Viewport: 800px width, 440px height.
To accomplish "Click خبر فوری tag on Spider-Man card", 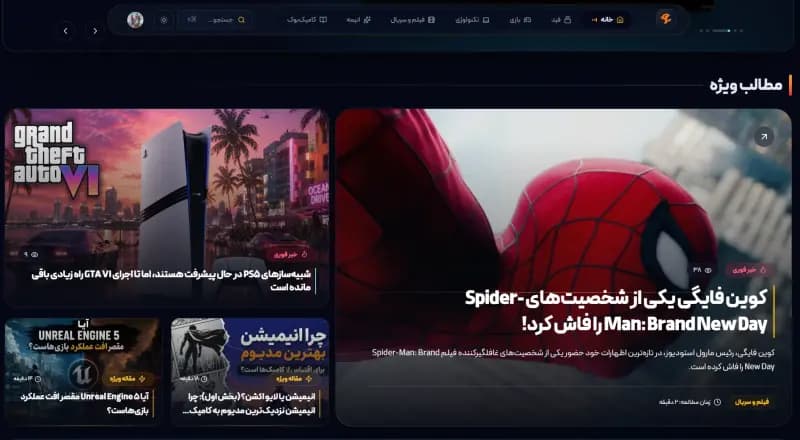I will click(749, 270).
